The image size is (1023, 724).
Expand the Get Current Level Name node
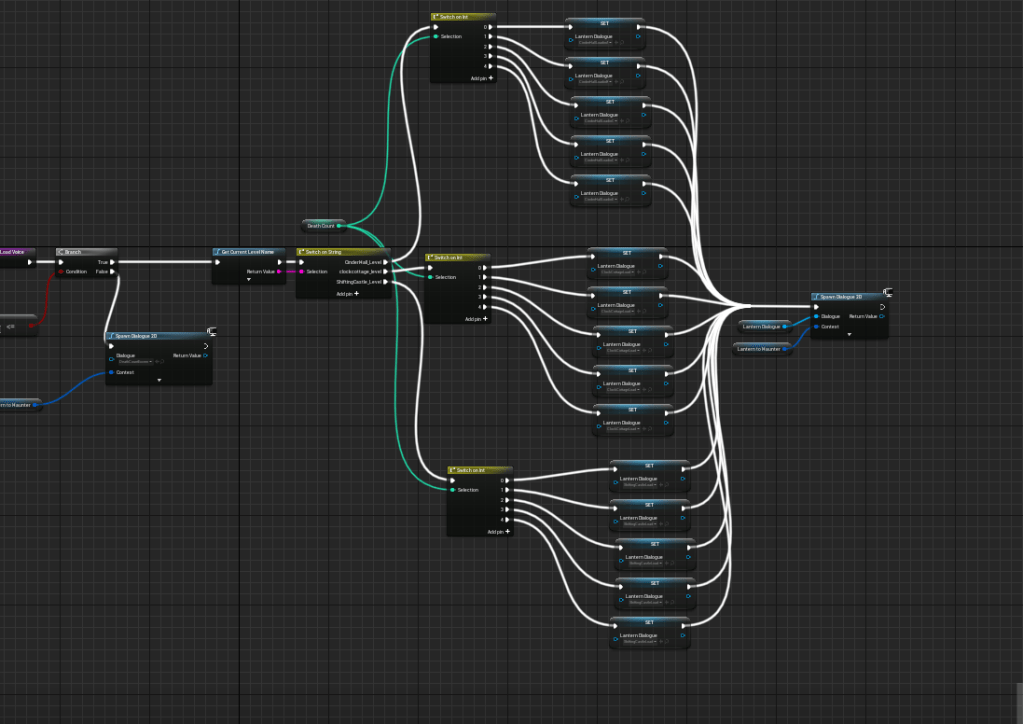[249, 280]
